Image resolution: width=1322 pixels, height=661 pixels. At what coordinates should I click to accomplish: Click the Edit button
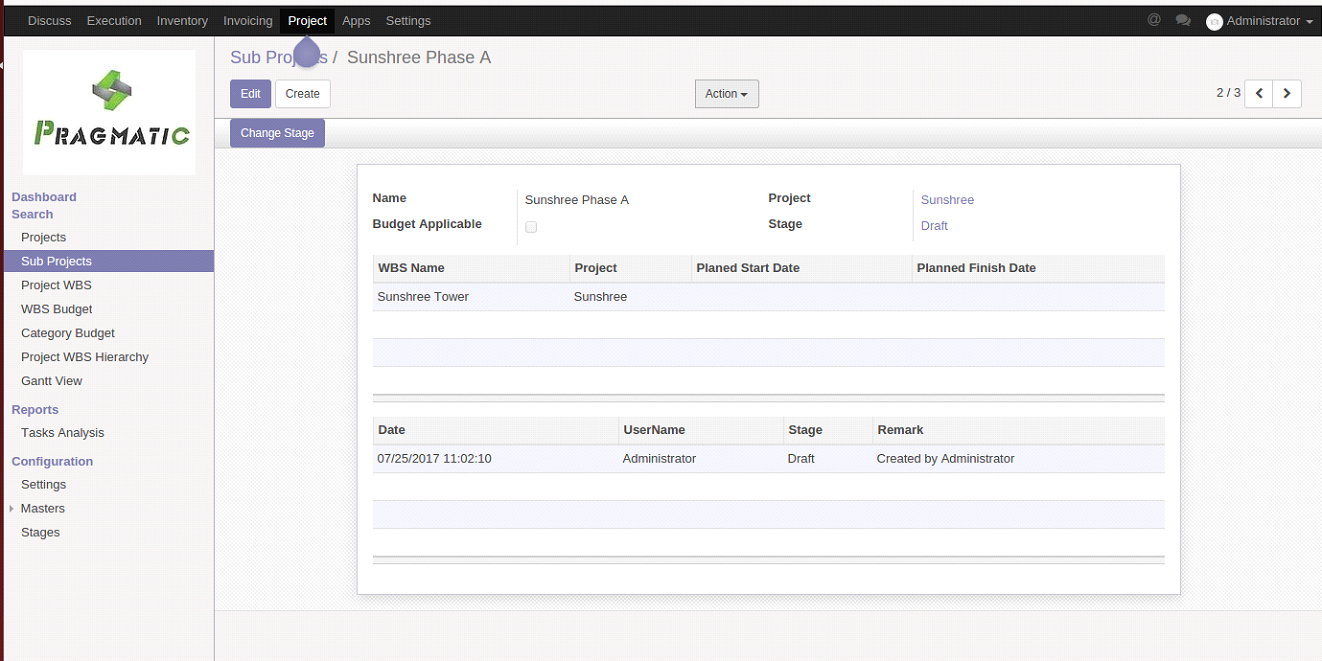250,94
